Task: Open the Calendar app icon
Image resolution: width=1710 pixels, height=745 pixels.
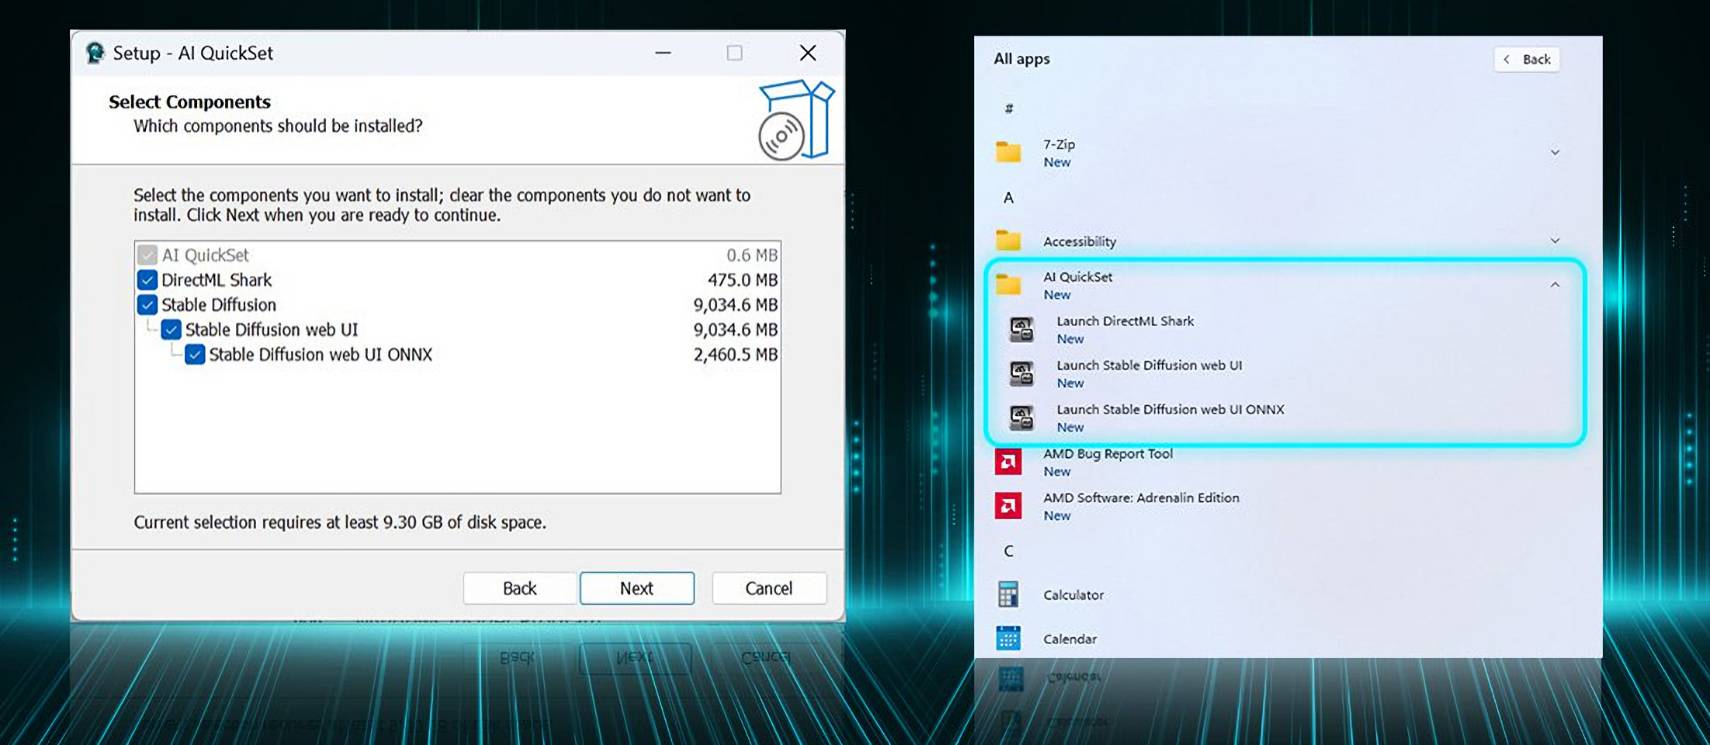Action: pos(1008,638)
